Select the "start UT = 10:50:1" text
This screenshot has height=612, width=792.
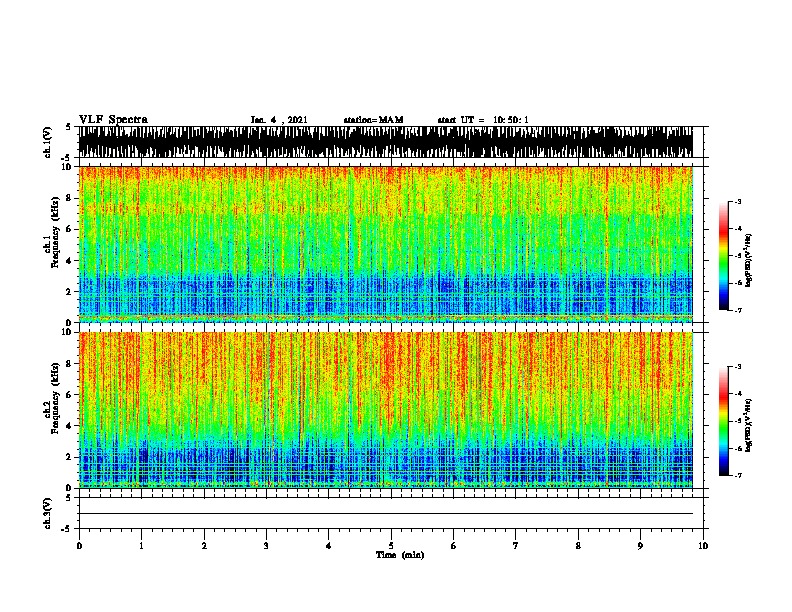(483, 120)
